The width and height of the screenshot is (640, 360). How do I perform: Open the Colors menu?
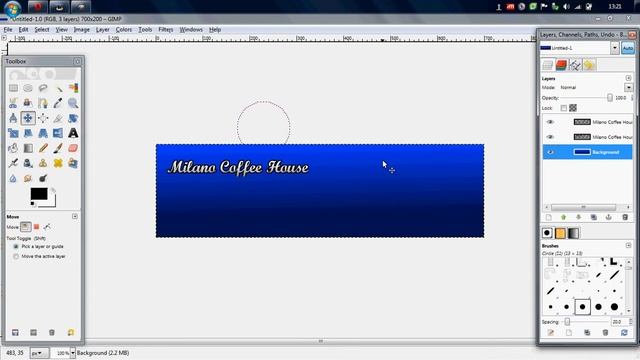(x=124, y=29)
